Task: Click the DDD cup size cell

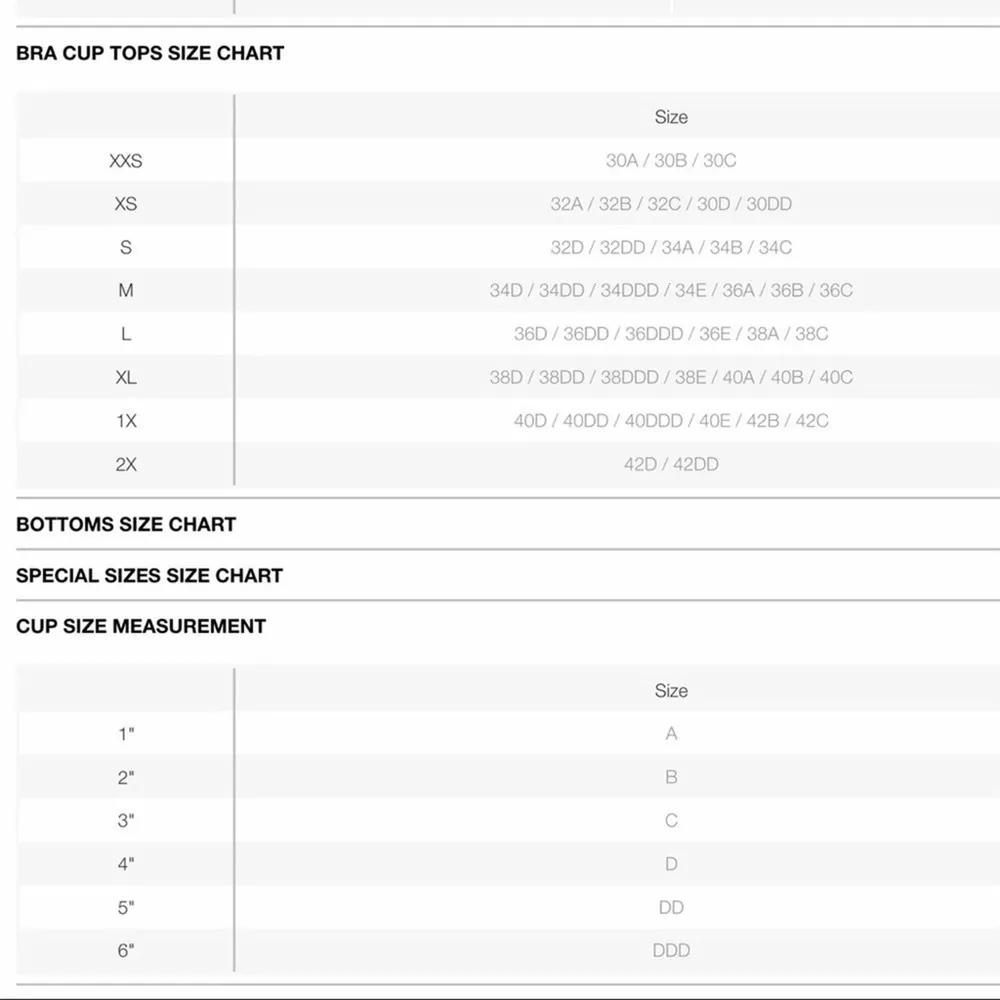Action: [671, 951]
